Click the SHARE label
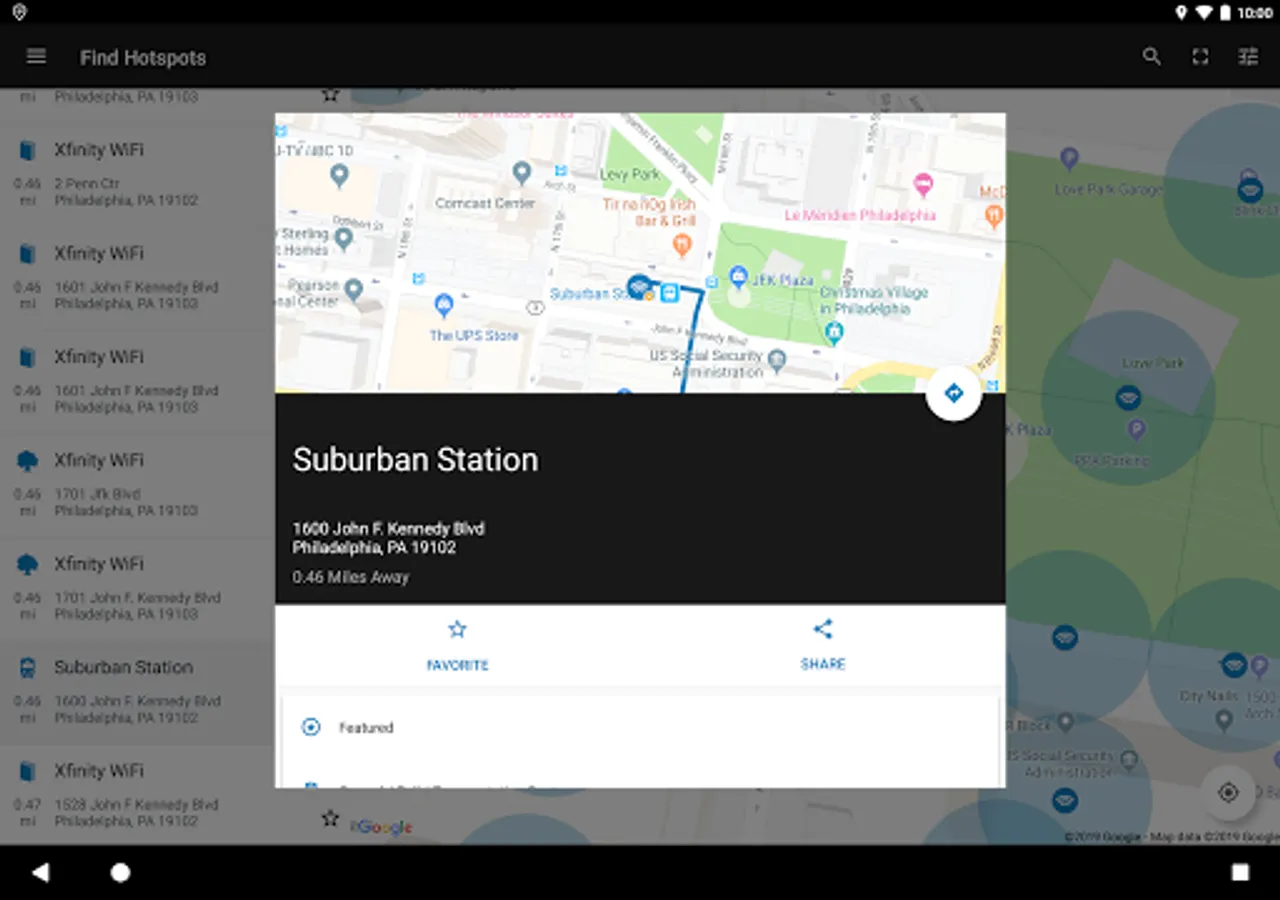Screen dimensions: 1280x900 coord(823,664)
